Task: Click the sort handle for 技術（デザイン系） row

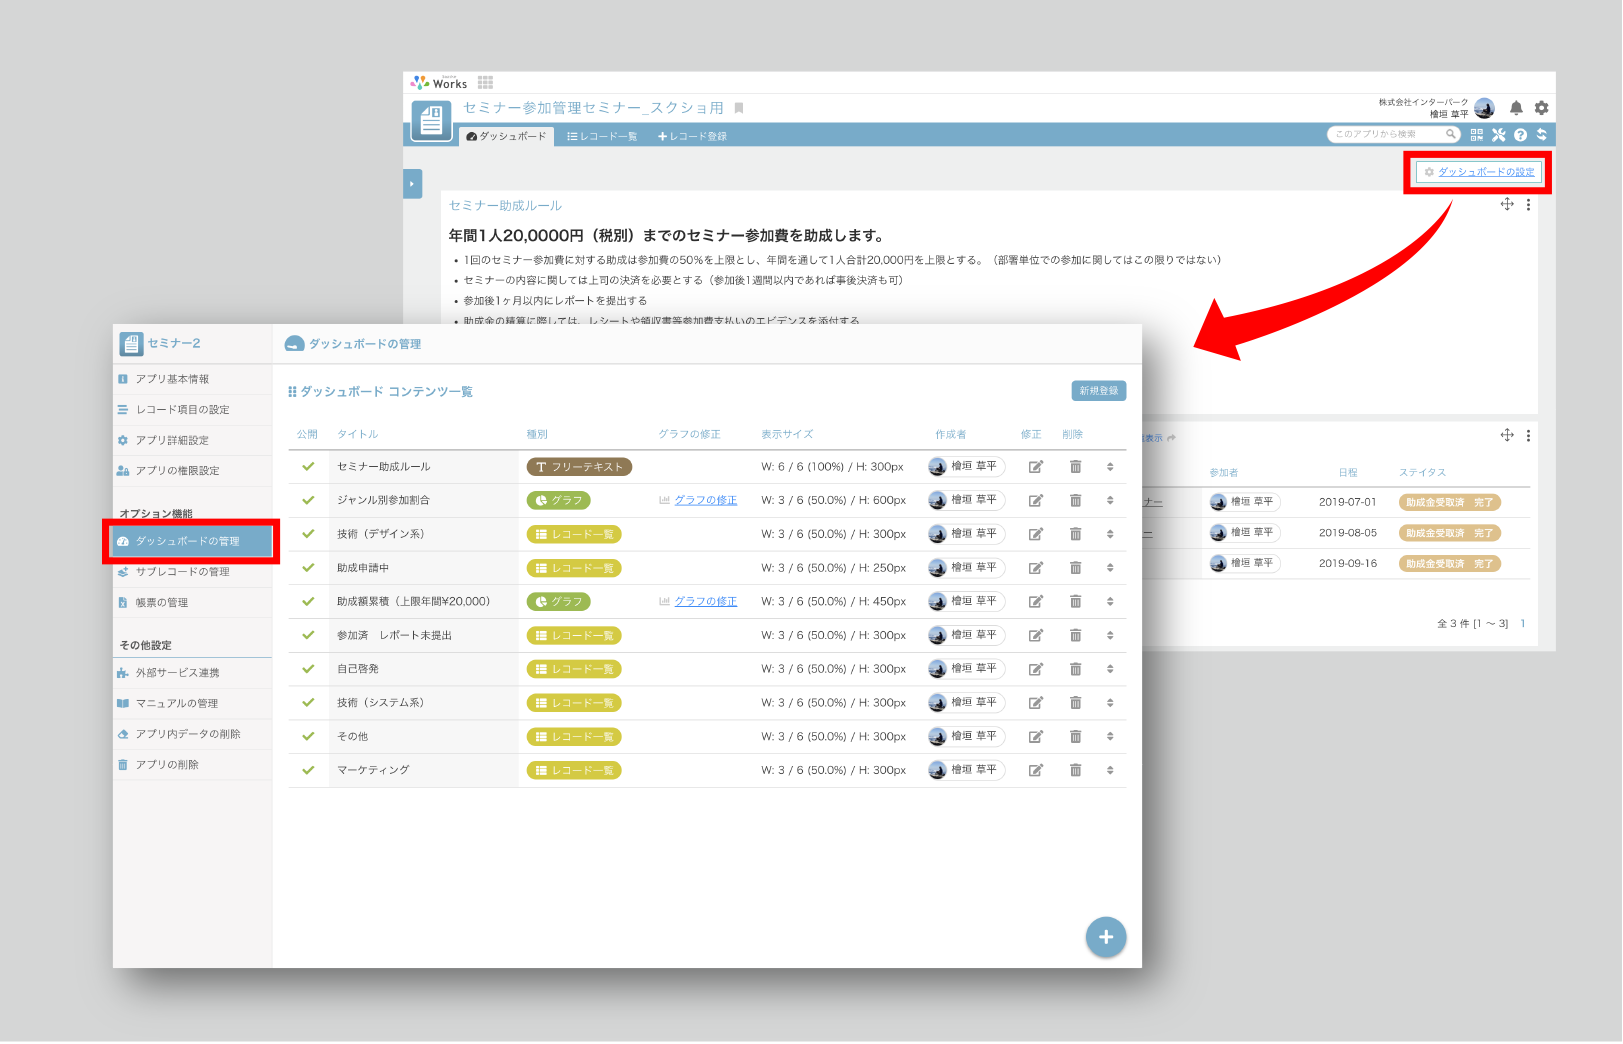Action: pyautogui.click(x=1110, y=534)
